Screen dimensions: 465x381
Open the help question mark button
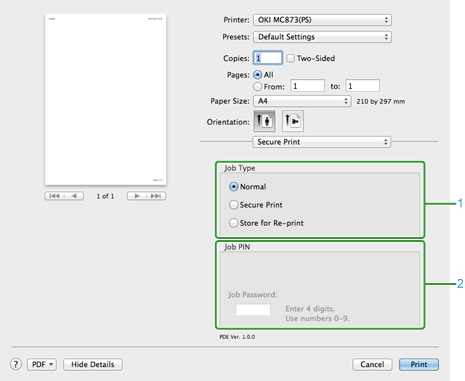pyautogui.click(x=16, y=364)
